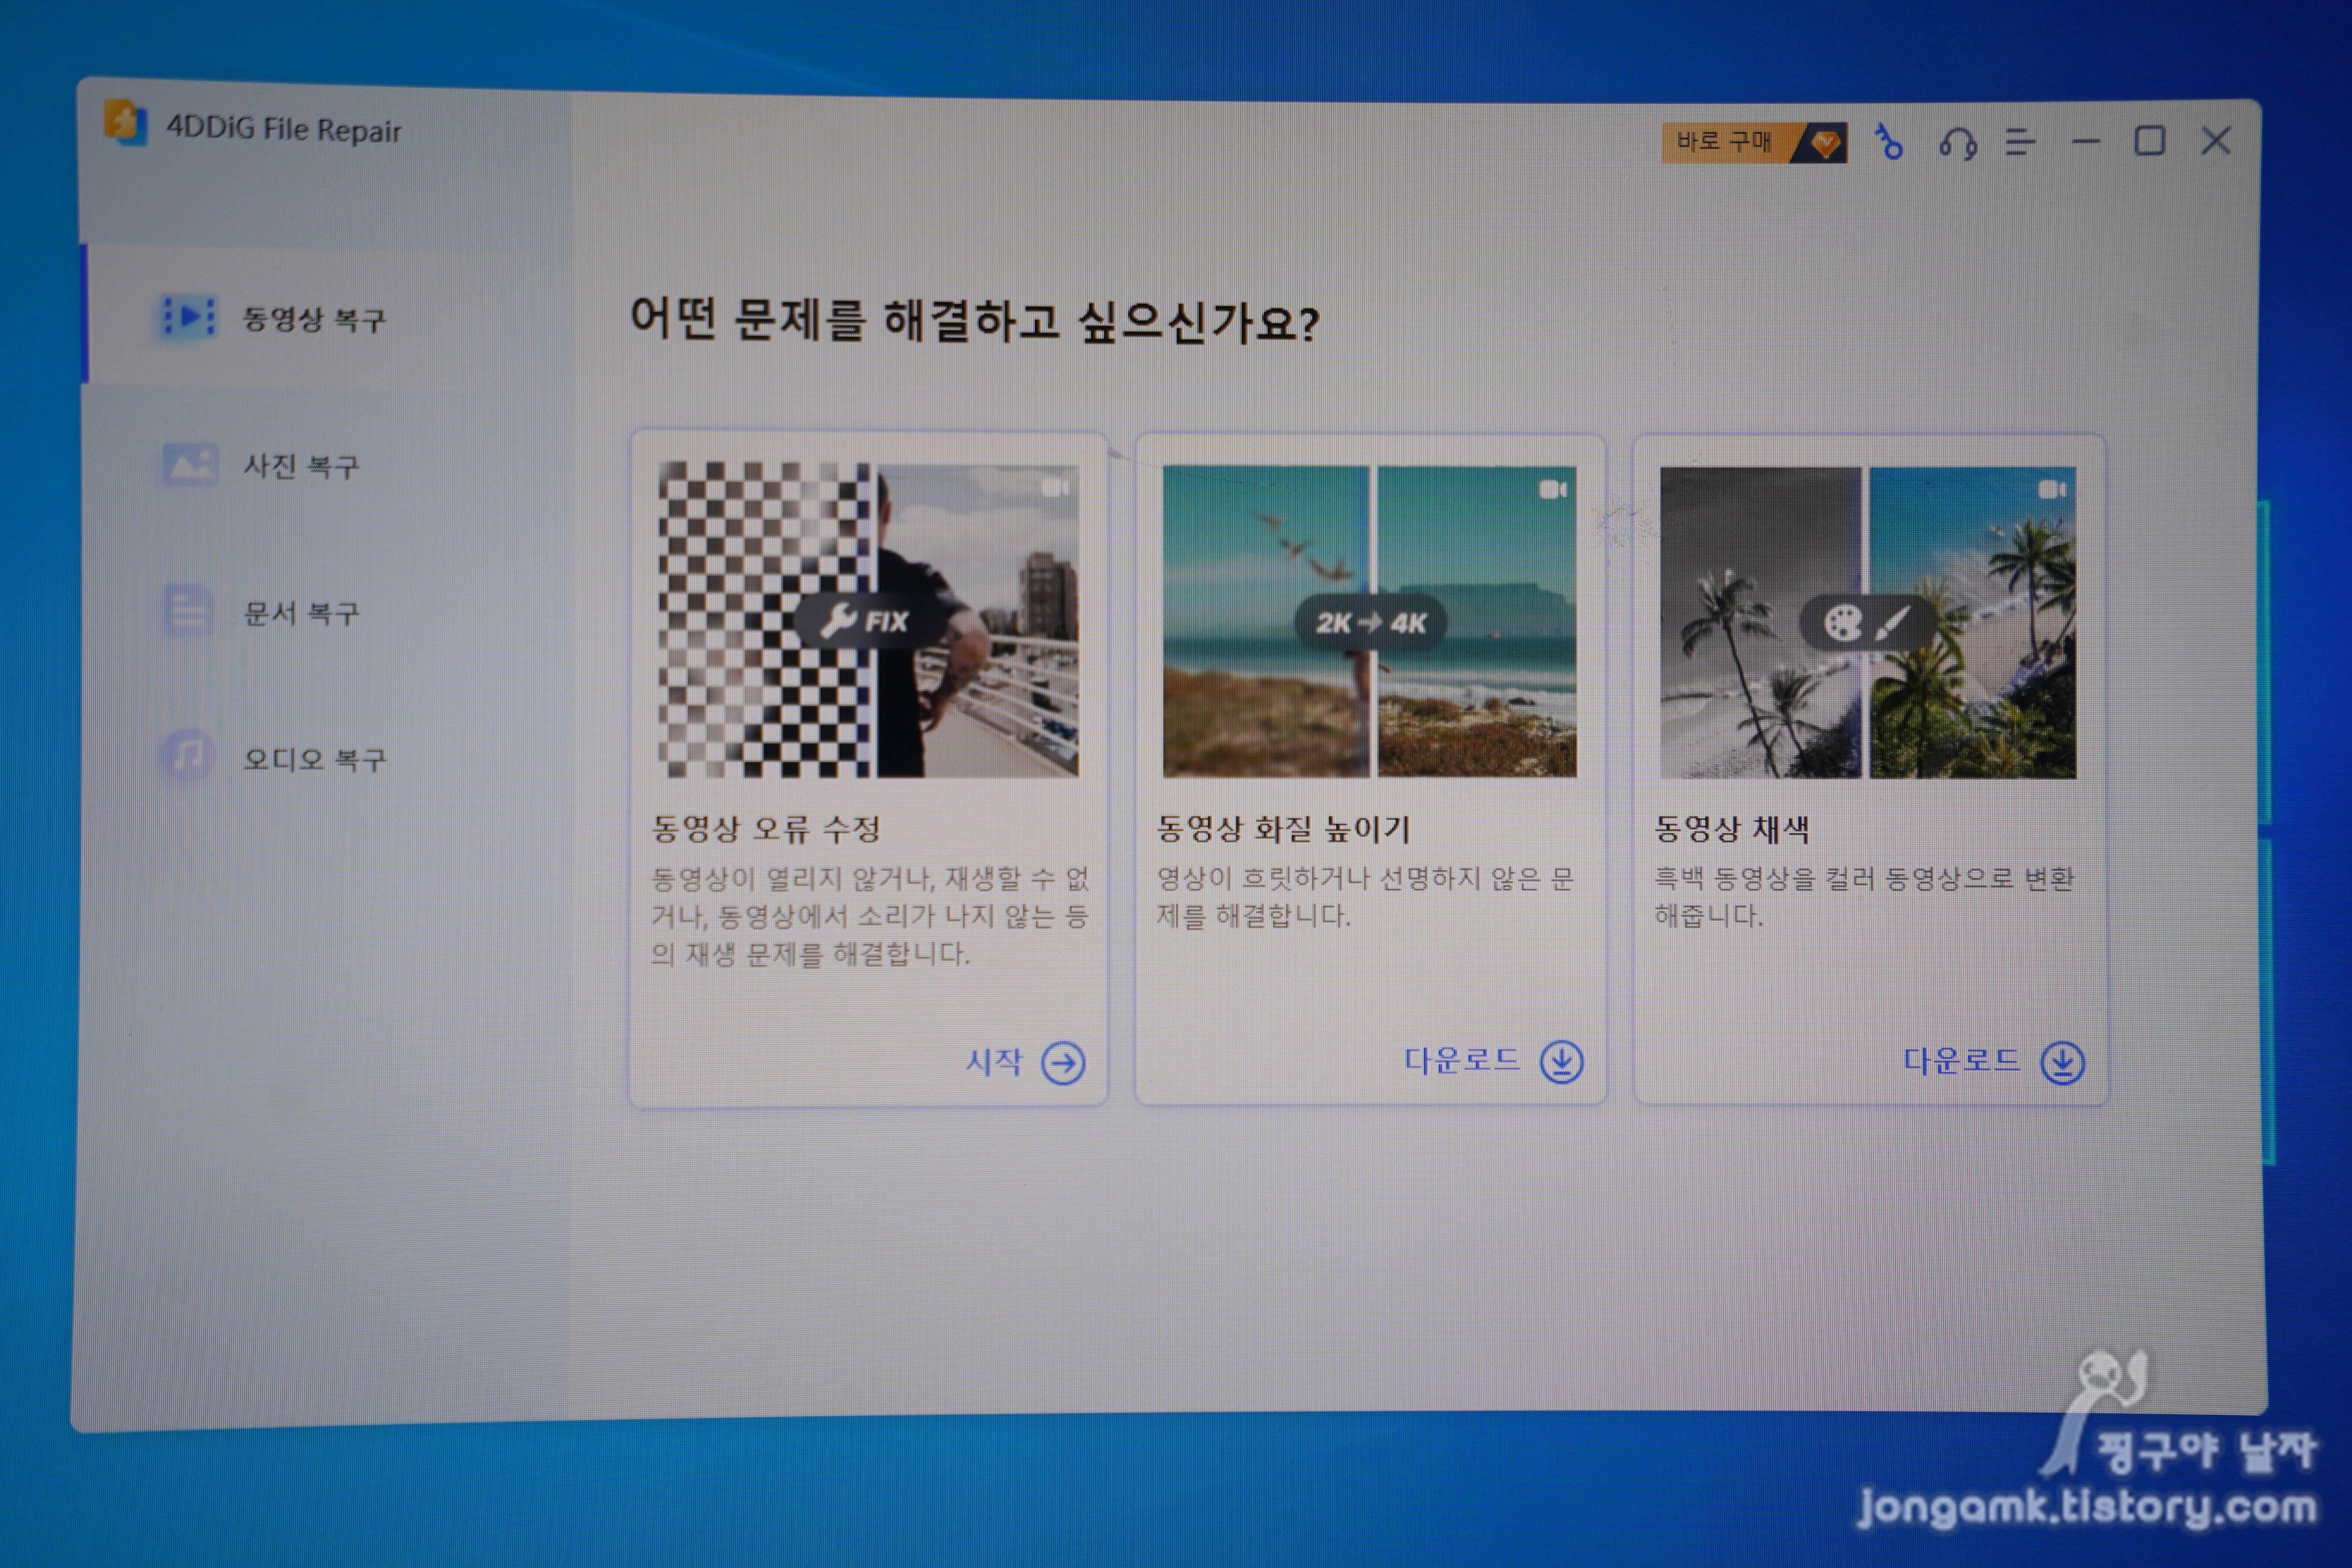Click the arrow circle next to 시작
The width and height of the screenshot is (2352, 1568).
(1063, 1063)
